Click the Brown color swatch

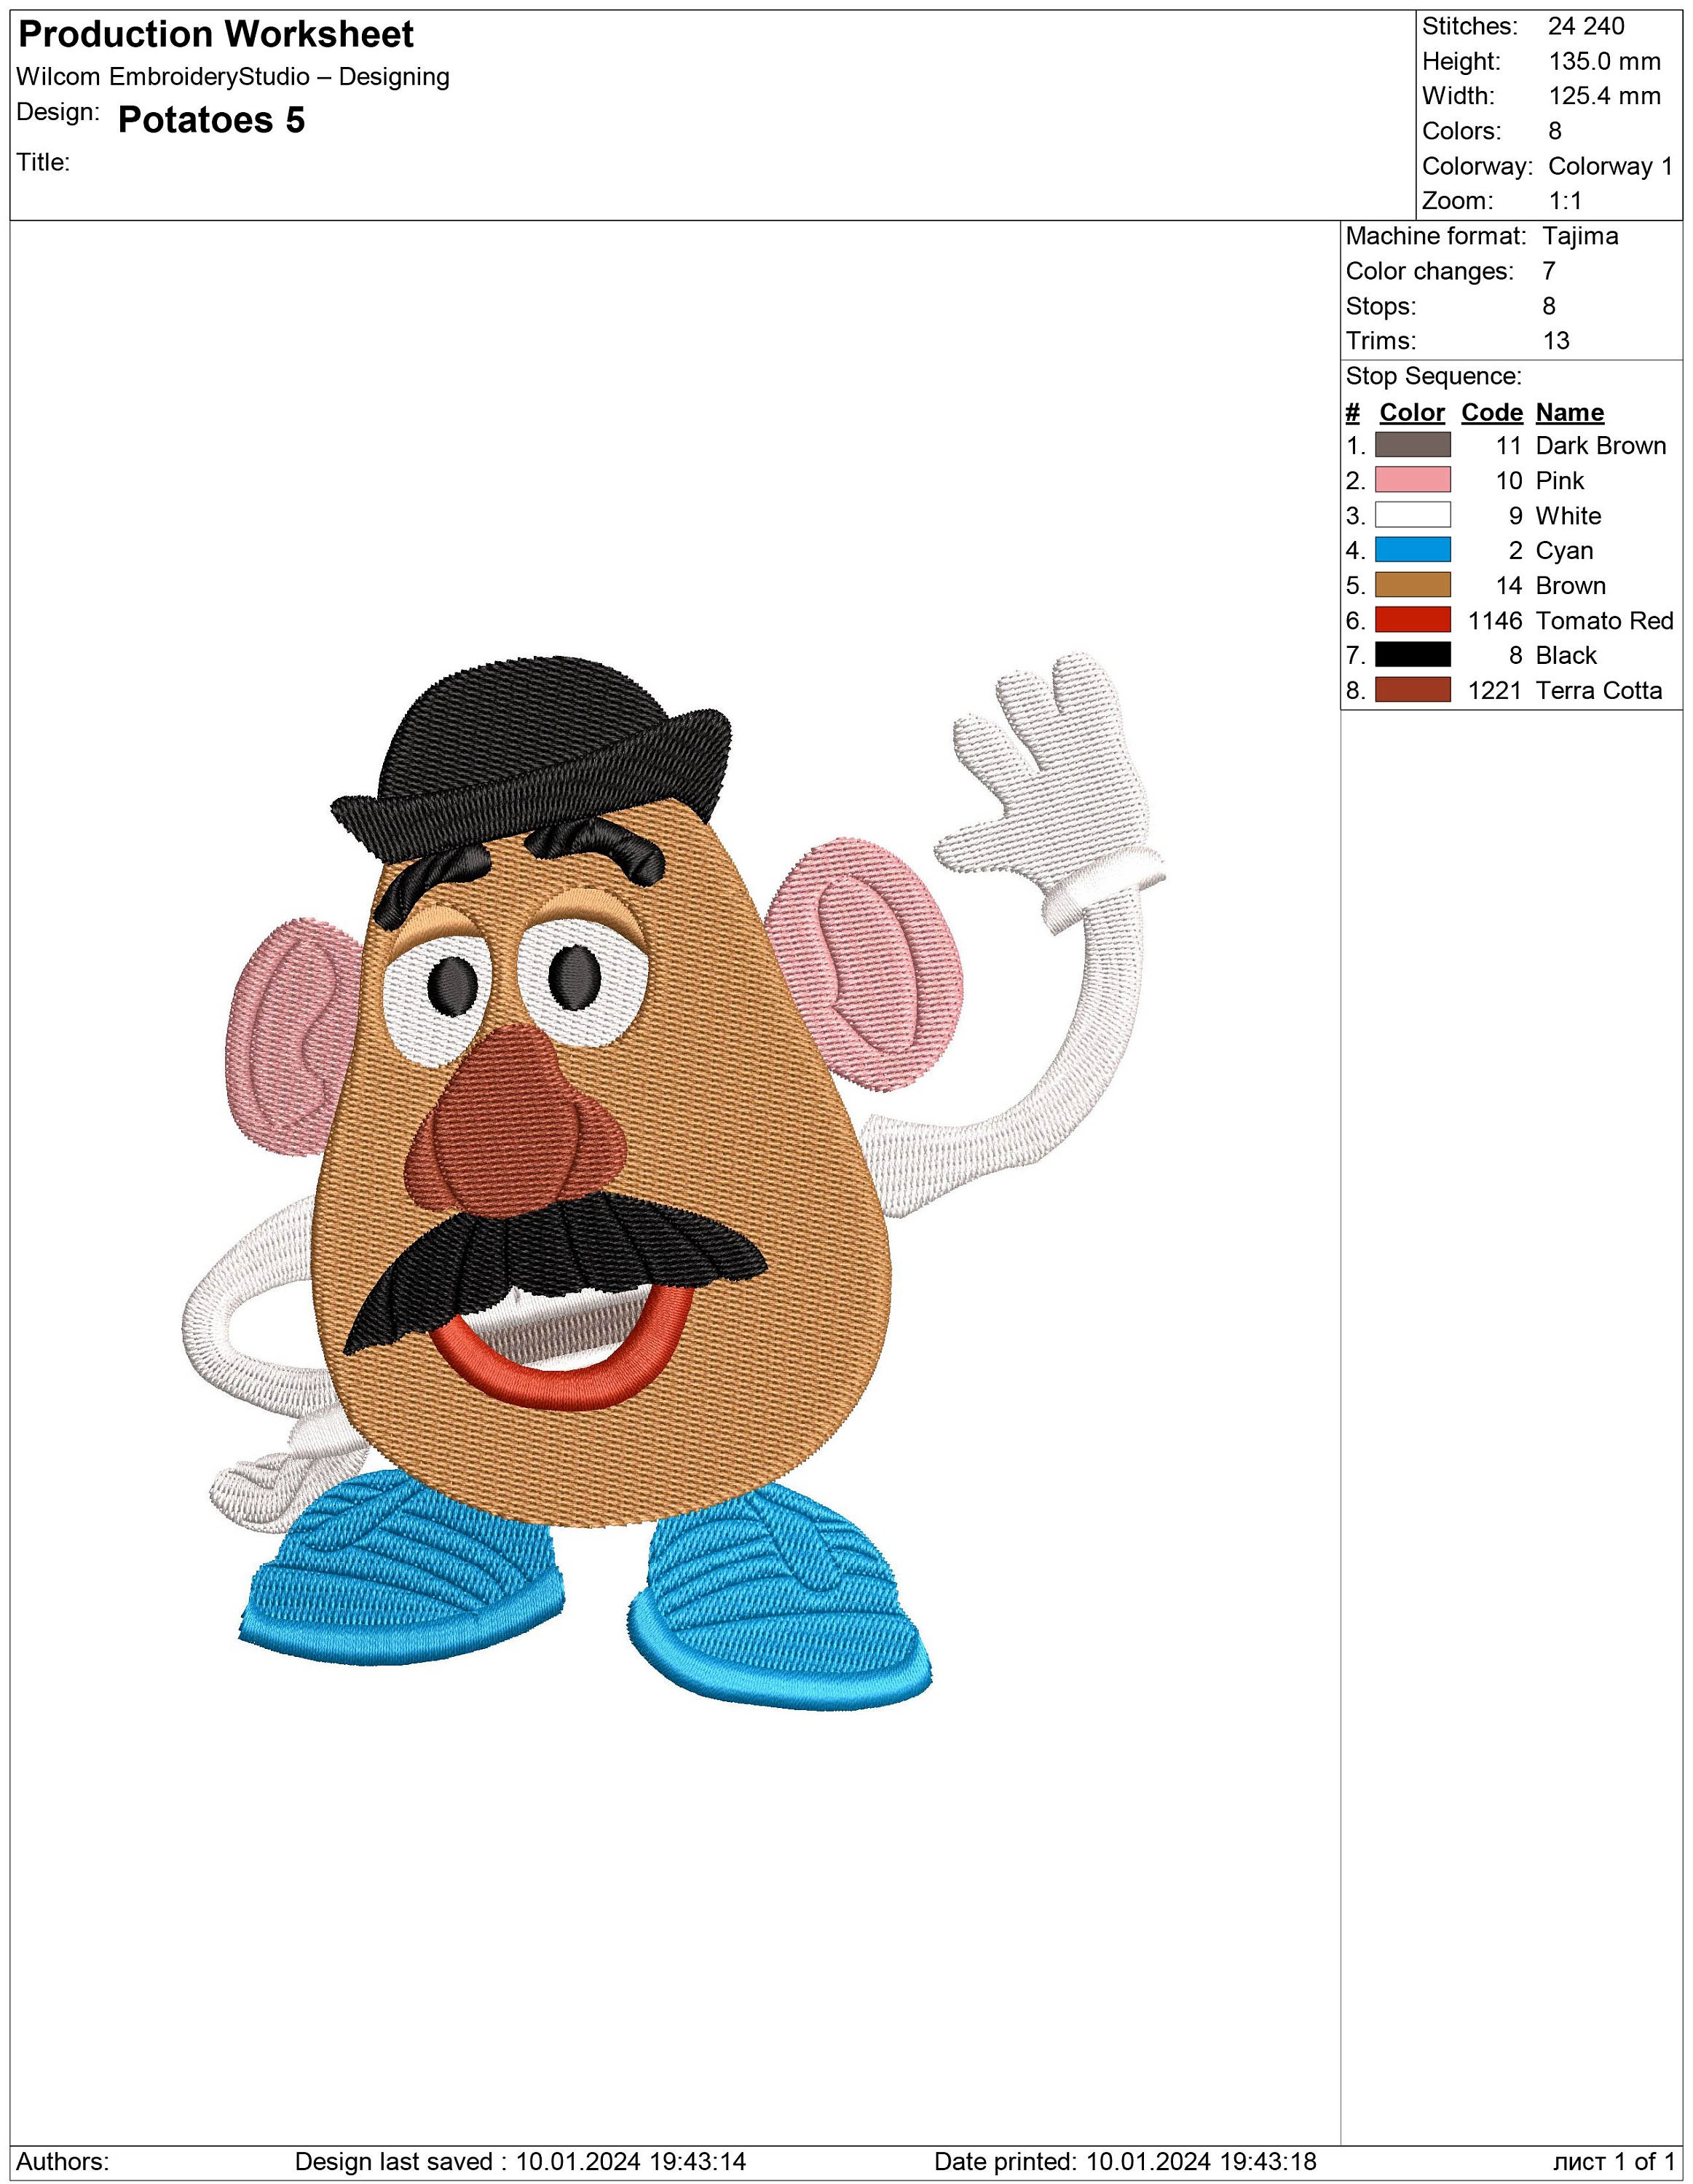tap(1412, 585)
